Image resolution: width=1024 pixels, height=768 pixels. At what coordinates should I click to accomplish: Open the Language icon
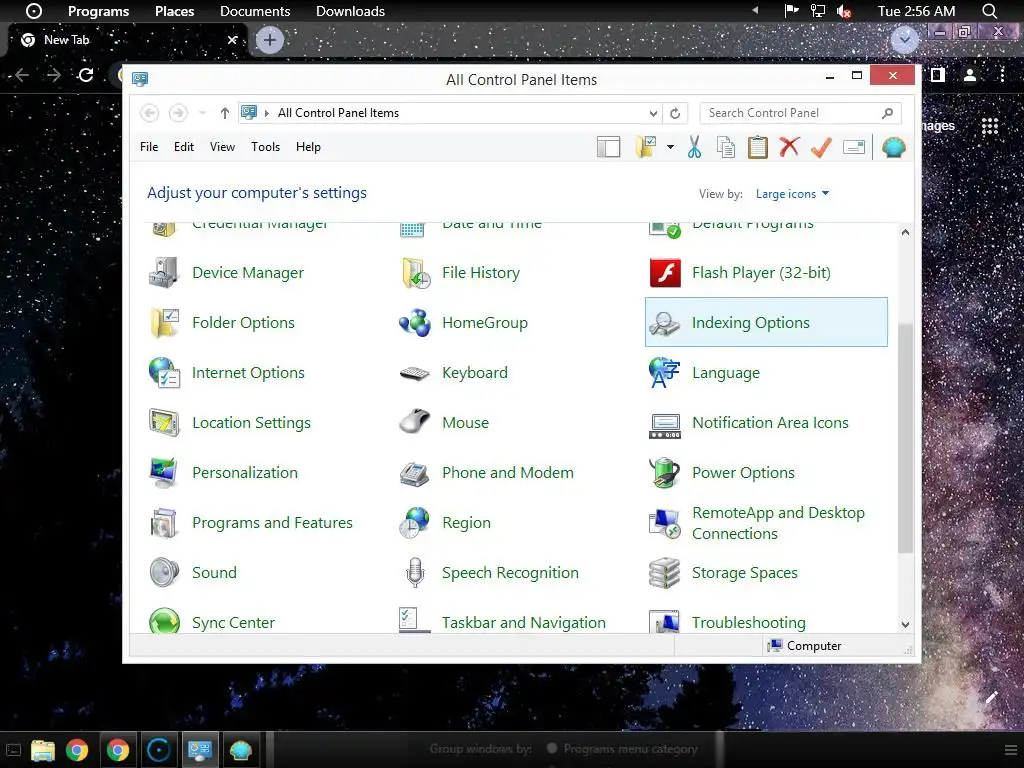tap(665, 373)
